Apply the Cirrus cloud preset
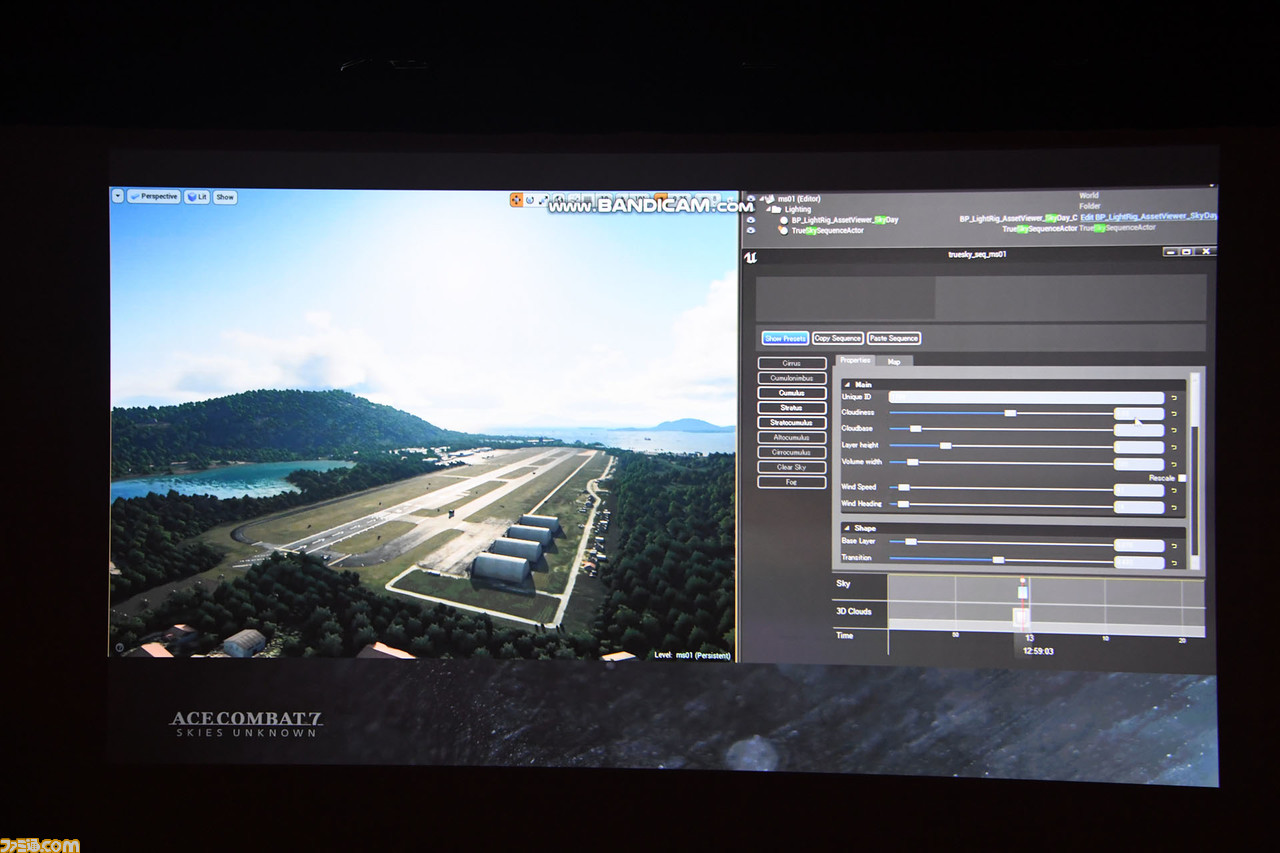The image size is (1280, 853). (792, 363)
